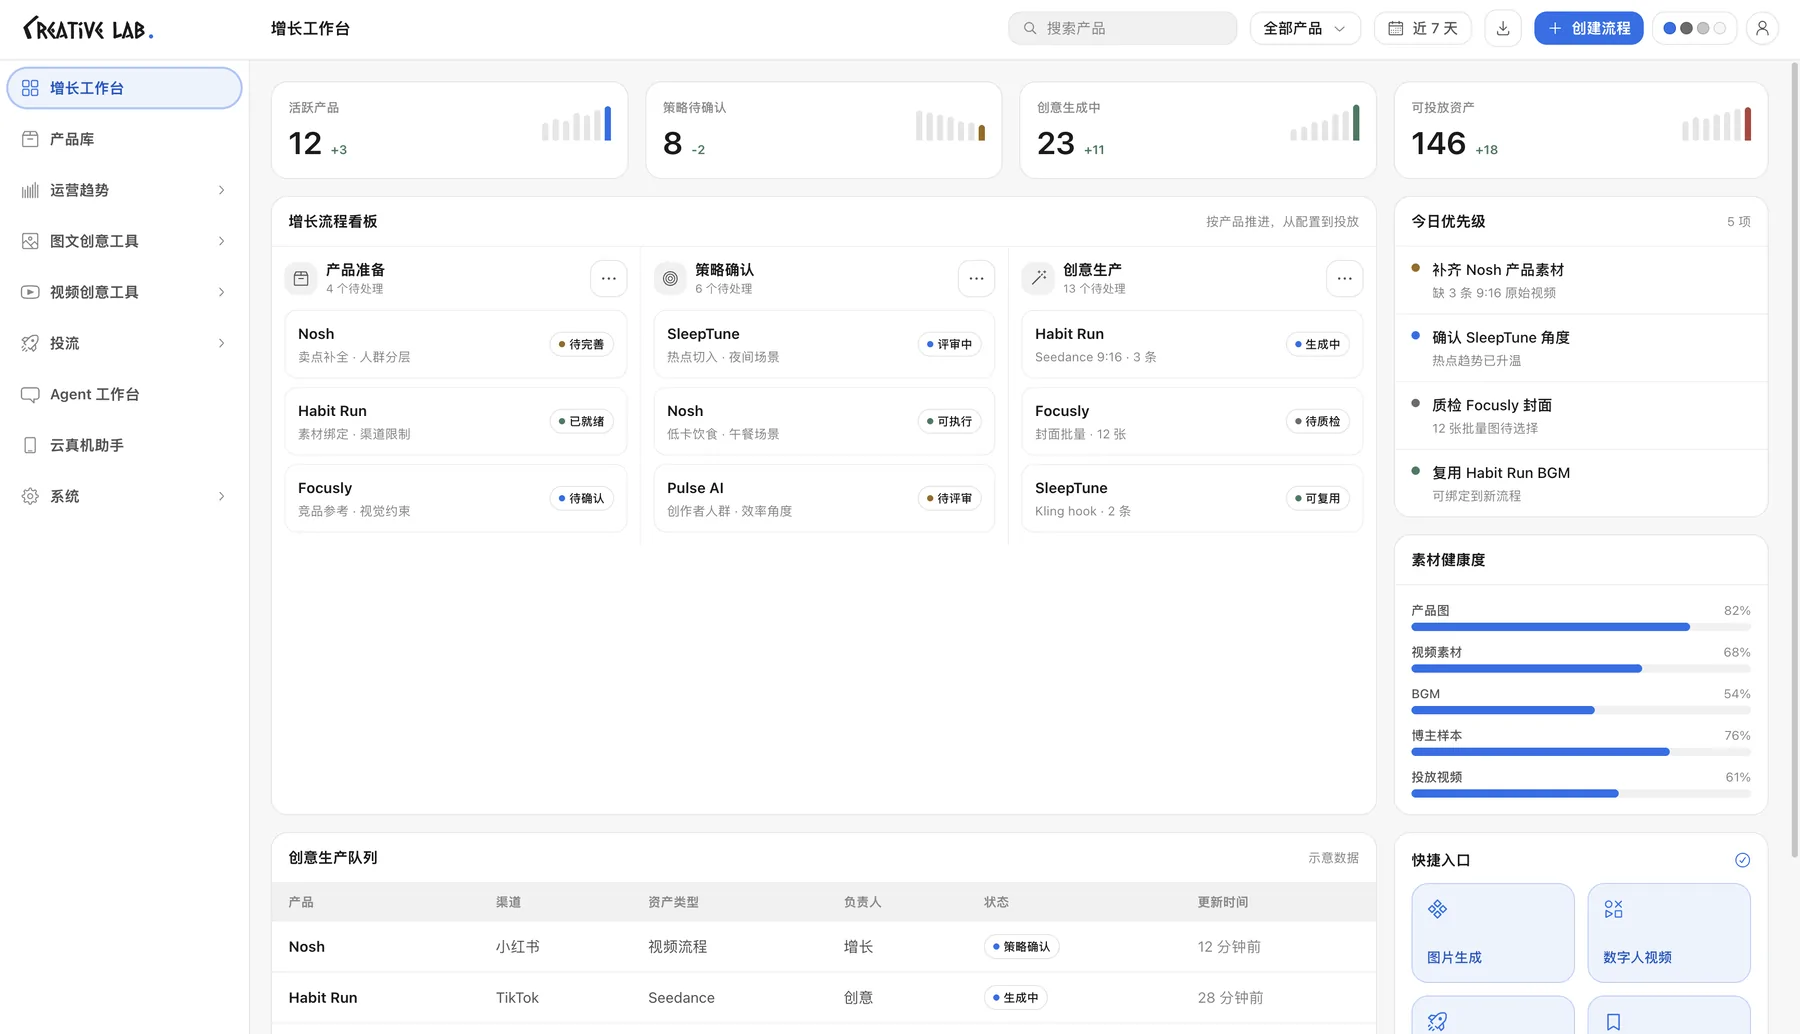Toggle the theme color dots switcher
The image size is (1800, 1034).
[1694, 28]
